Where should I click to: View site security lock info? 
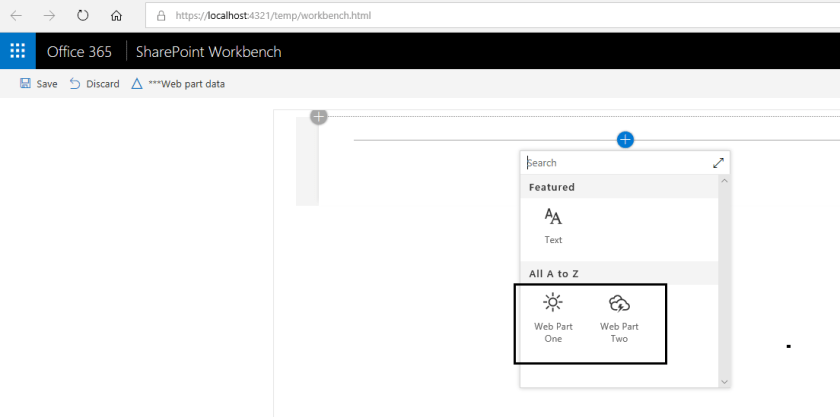pyautogui.click(x=161, y=16)
